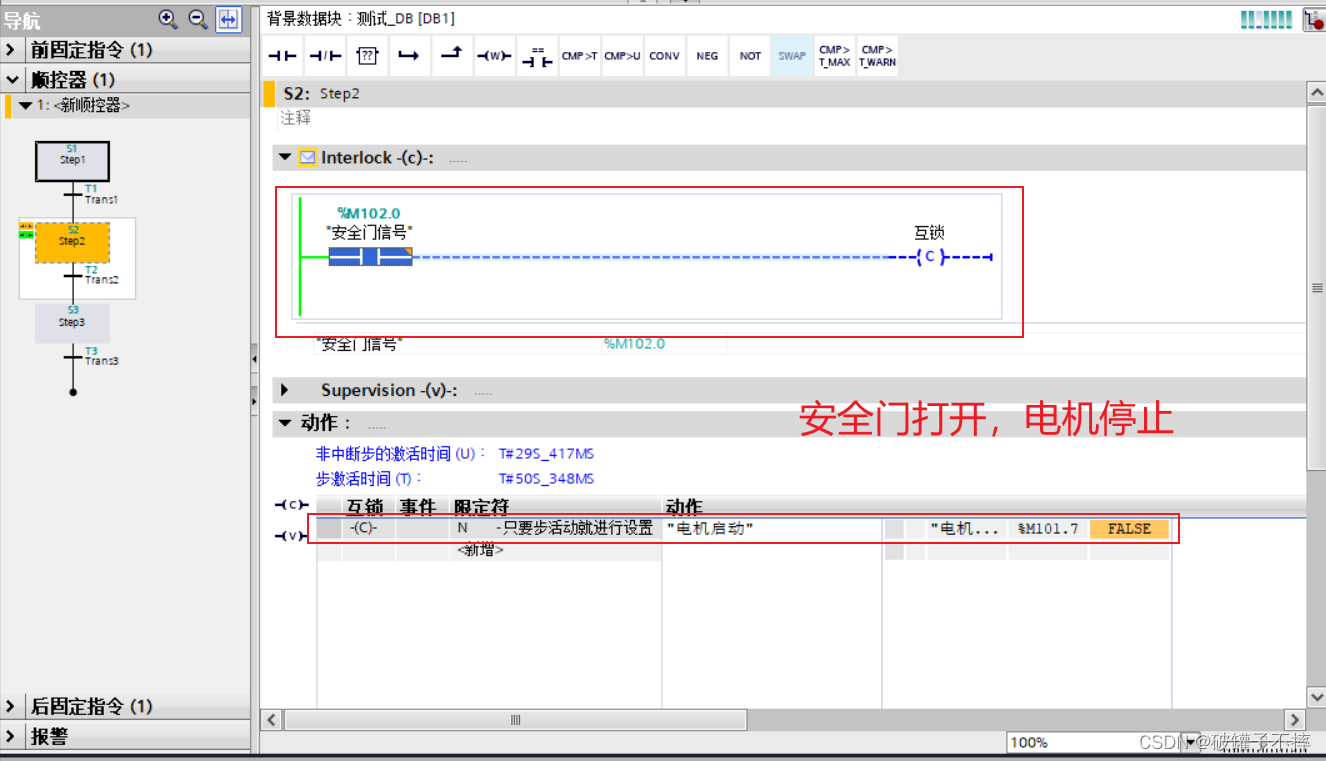Insert the CONV instruction

(x=664, y=56)
